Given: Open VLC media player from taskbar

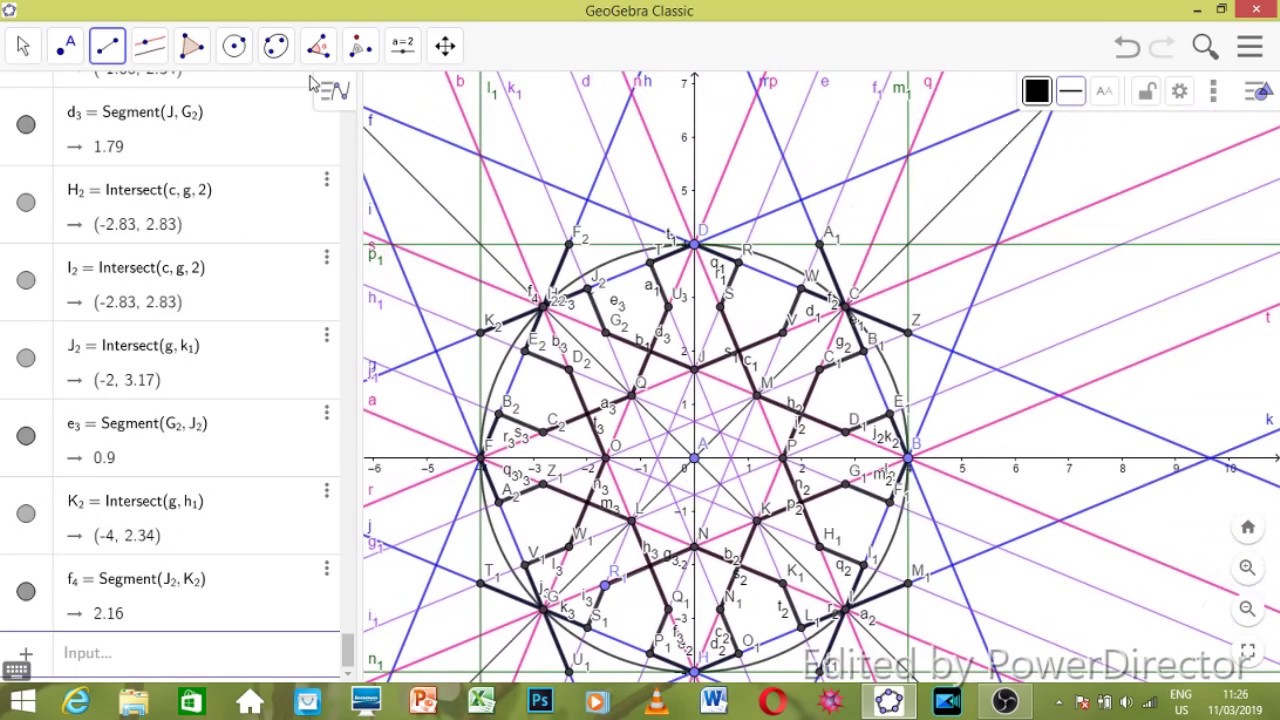Looking at the screenshot, I should (656, 701).
